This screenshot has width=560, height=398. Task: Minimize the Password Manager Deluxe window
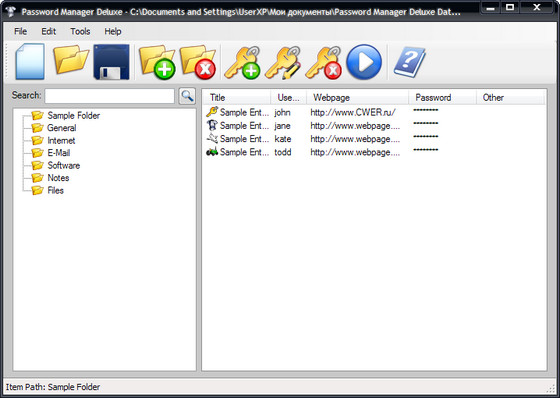[x=490, y=7]
